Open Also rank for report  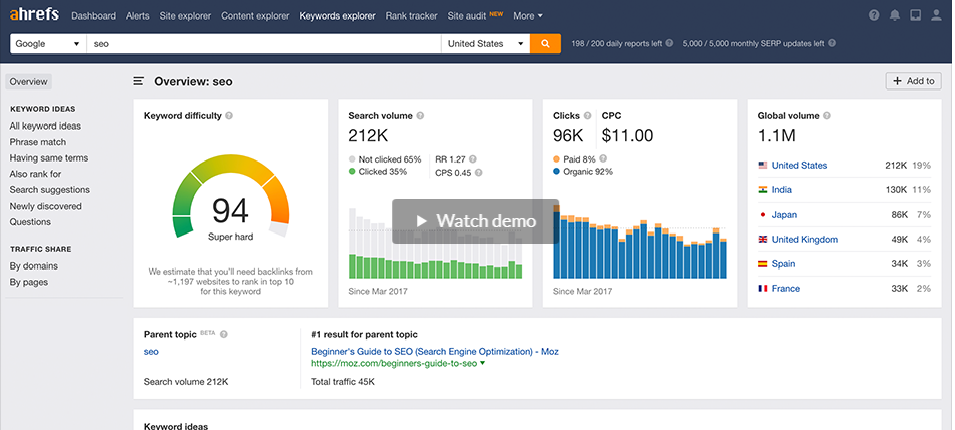(35, 174)
